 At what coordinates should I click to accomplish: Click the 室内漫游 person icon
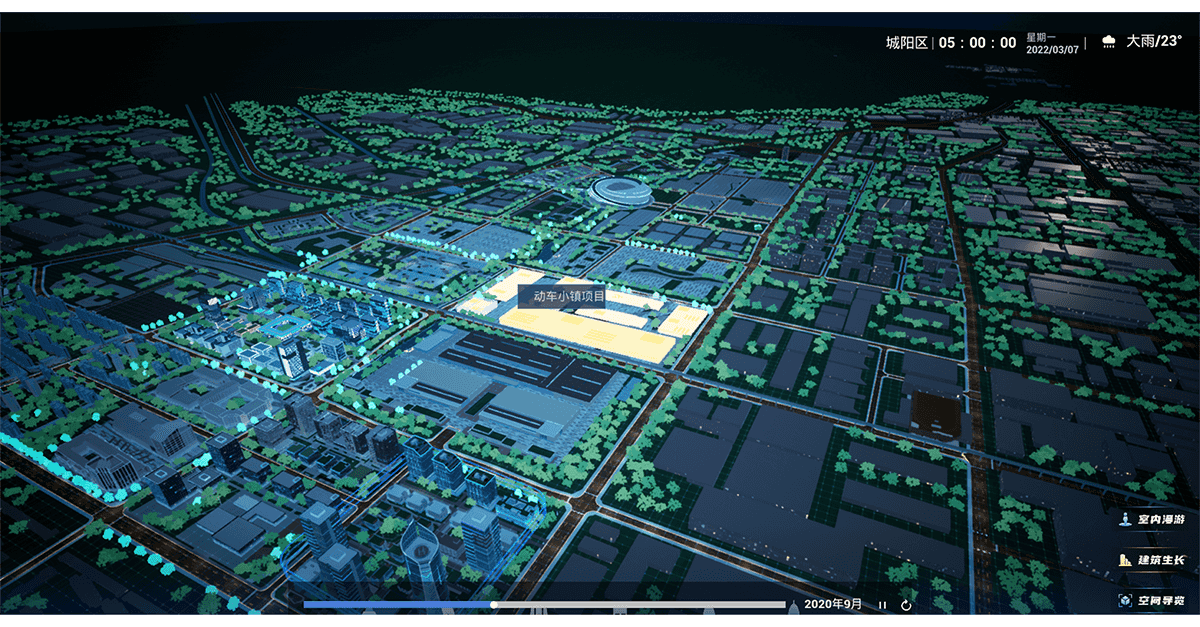coord(1125,519)
